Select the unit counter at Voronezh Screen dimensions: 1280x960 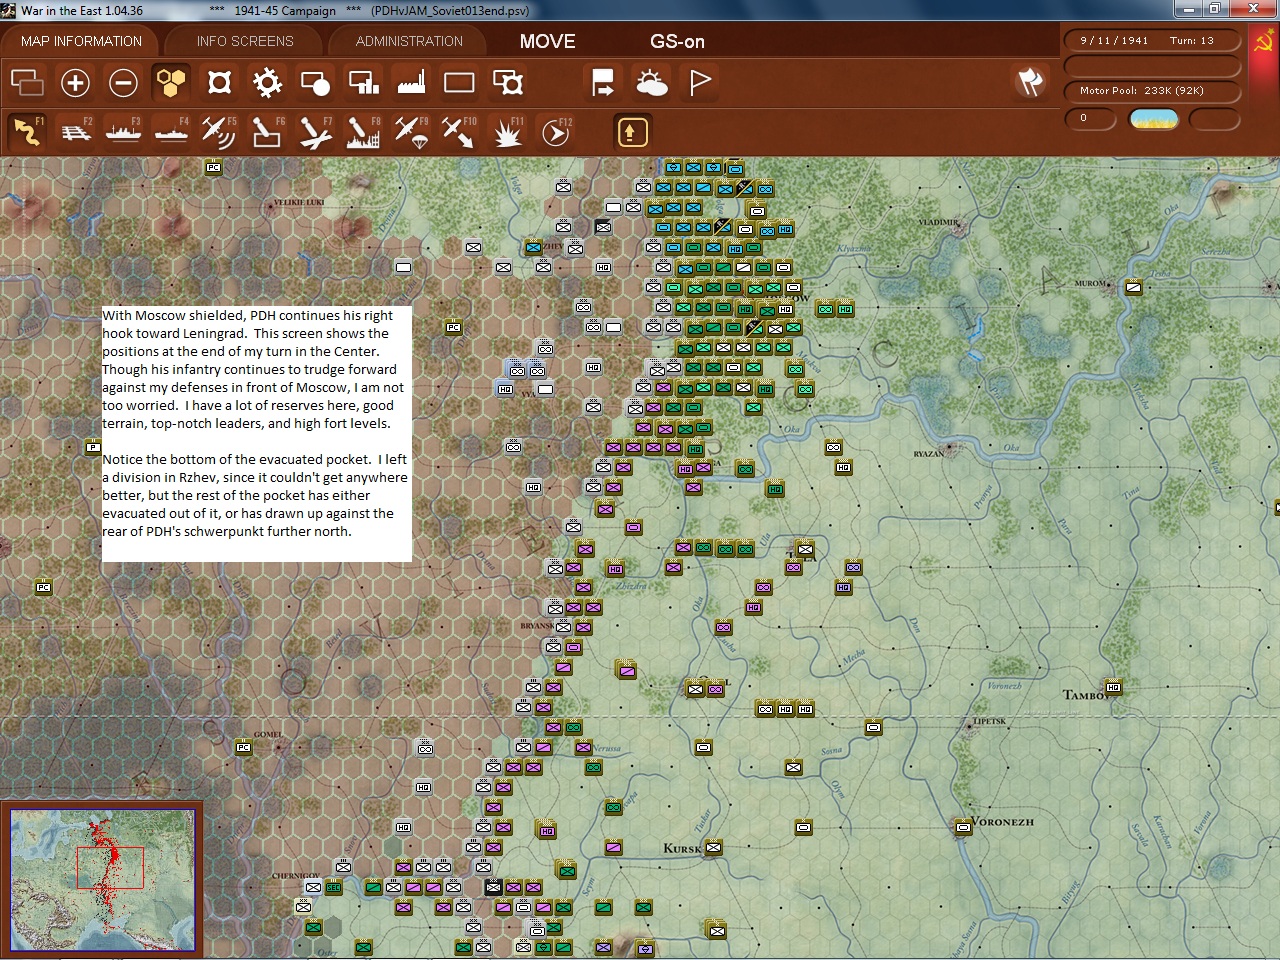963,827
